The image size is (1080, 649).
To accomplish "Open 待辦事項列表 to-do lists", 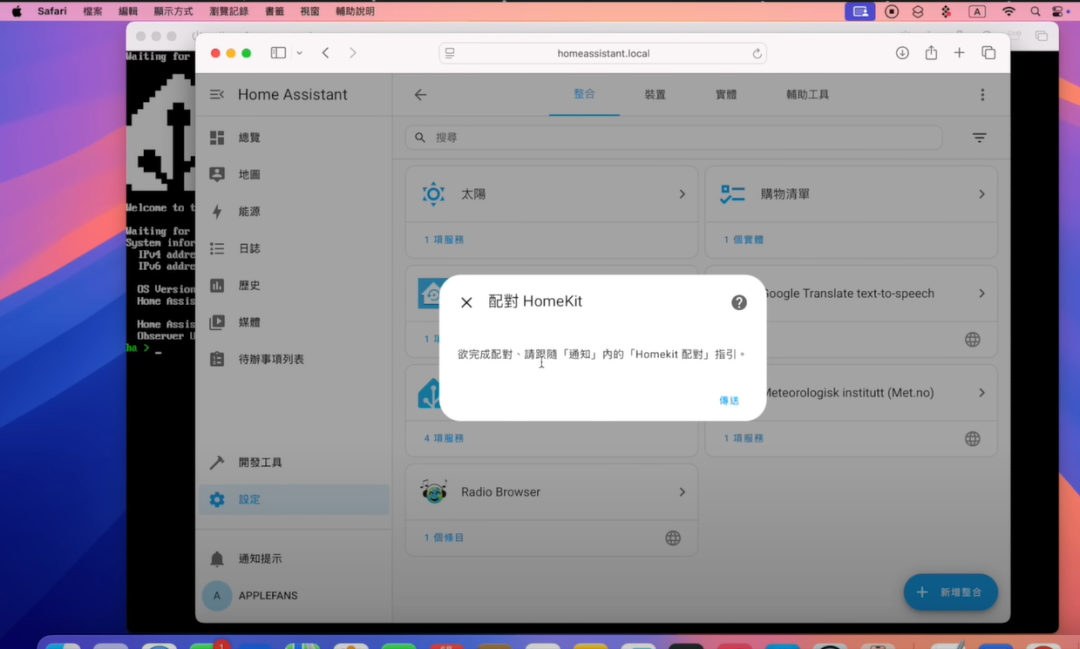I will click(294, 359).
